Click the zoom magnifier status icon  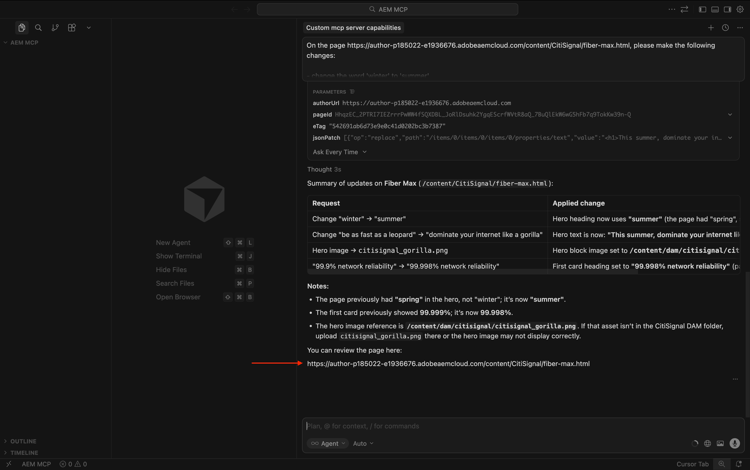point(722,464)
